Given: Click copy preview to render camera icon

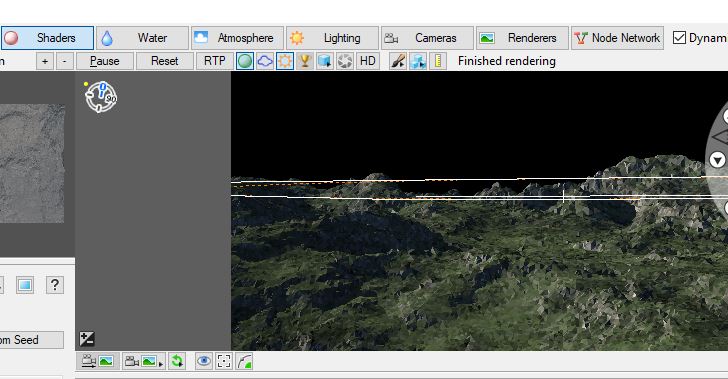Looking at the screenshot, I should 98,361.
